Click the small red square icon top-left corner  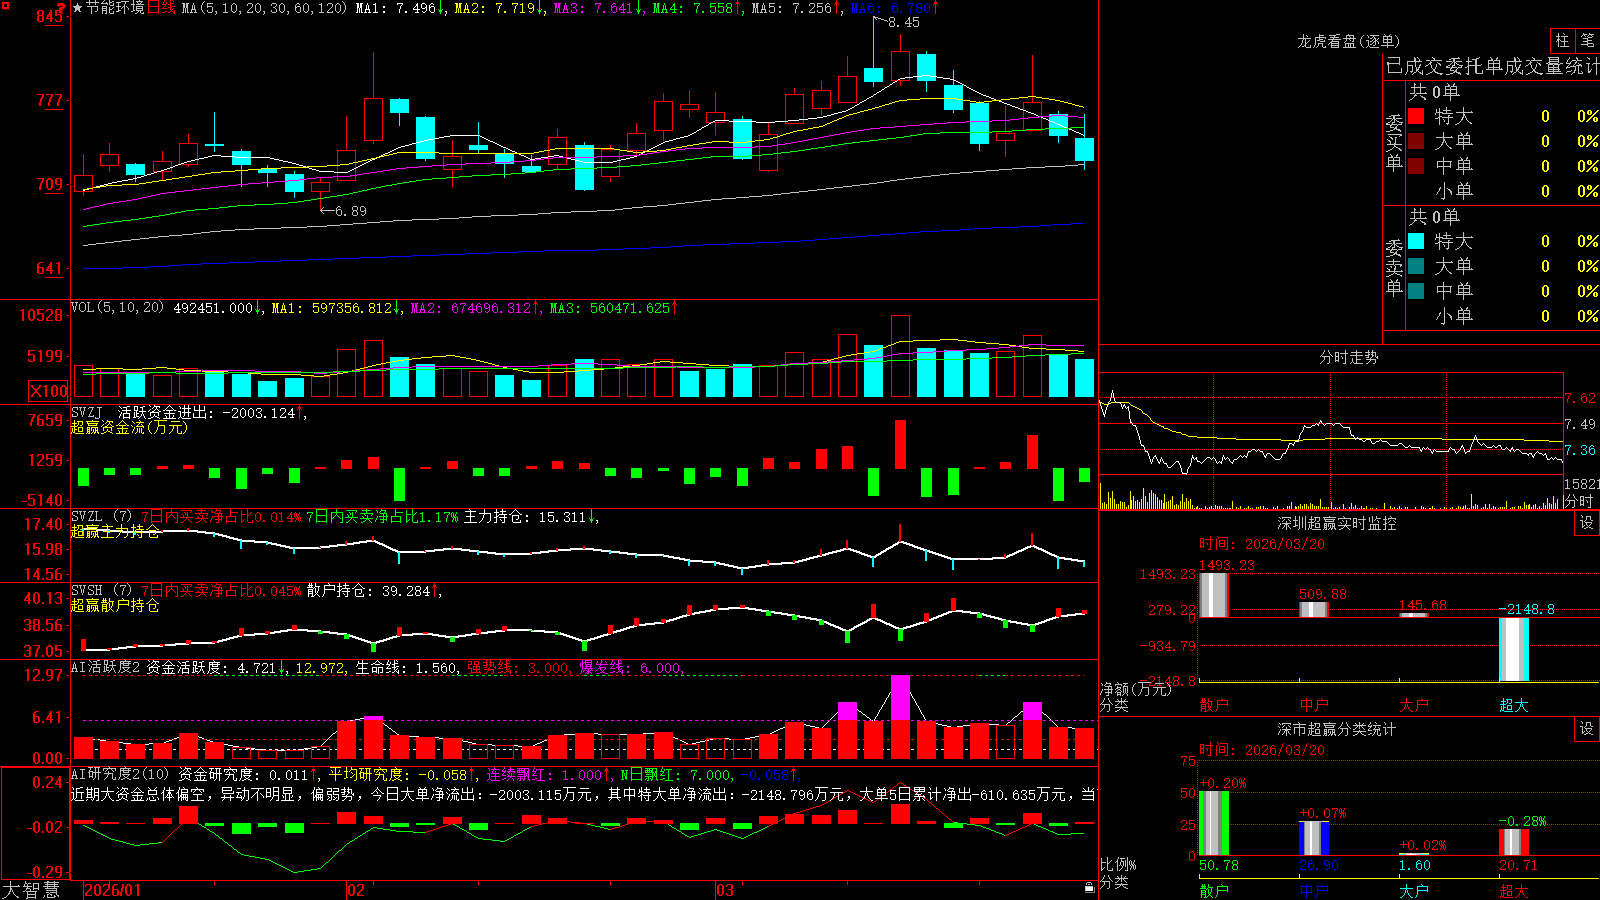(x=5, y=5)
